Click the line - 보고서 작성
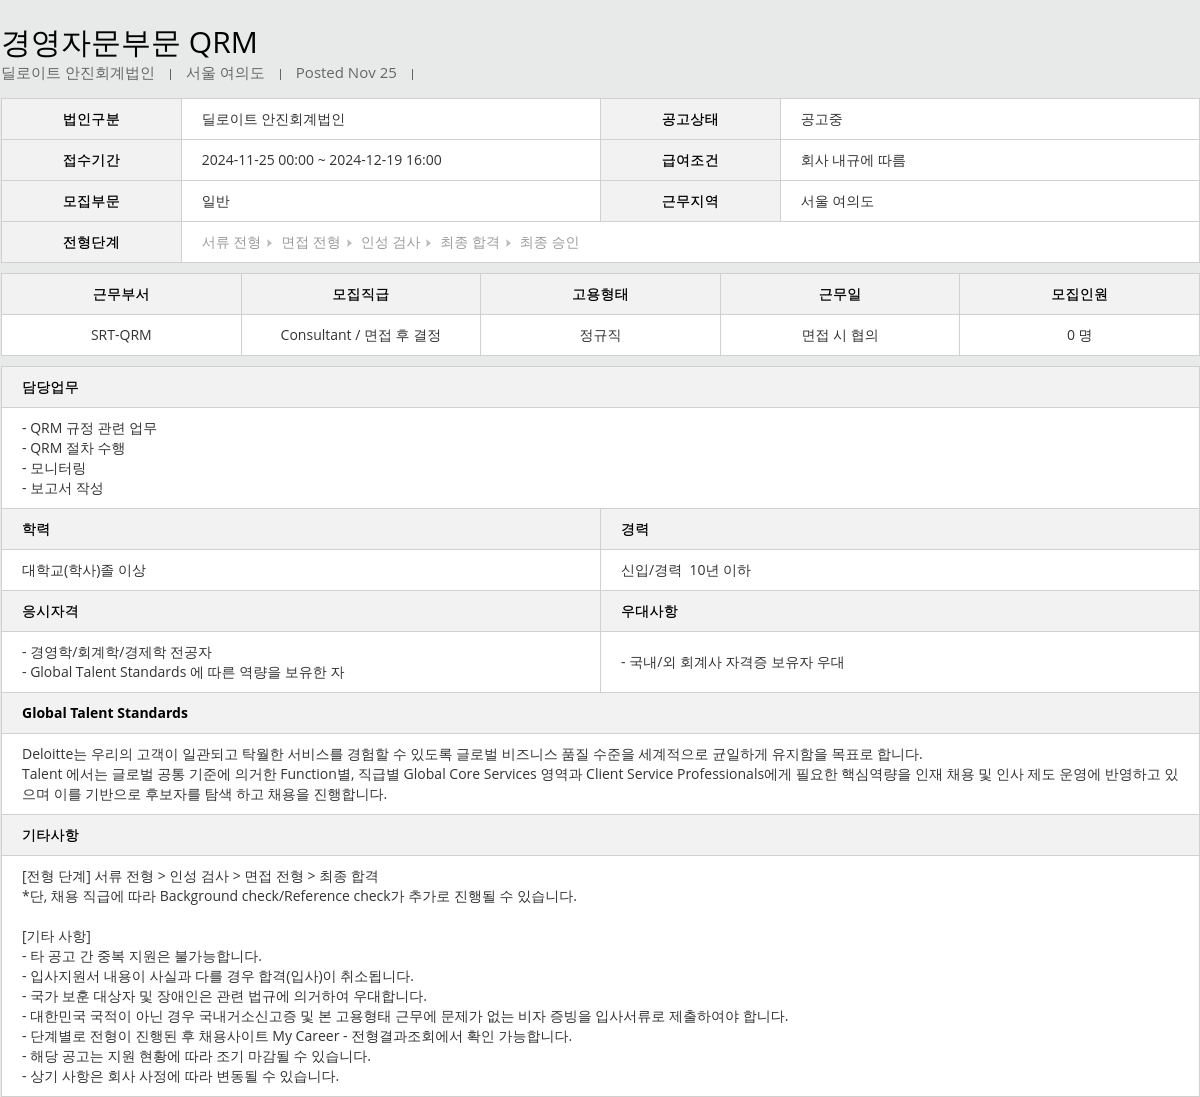This screenshot has width=1200, height=1097. [63, 488]
